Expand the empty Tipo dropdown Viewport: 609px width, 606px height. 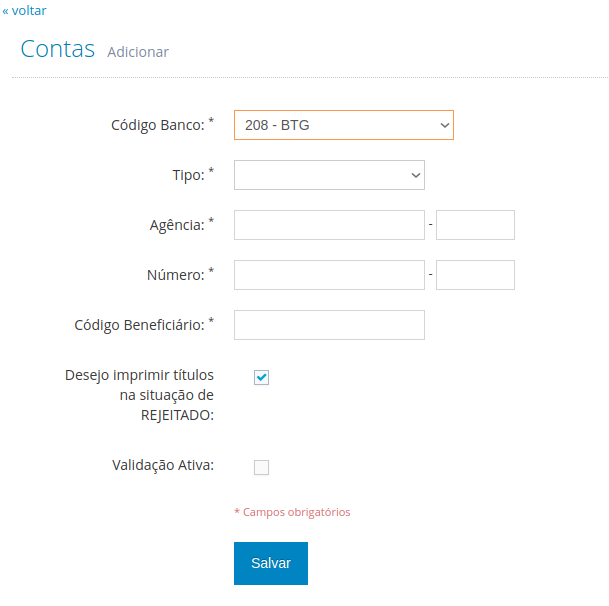click(x=329, y=175)
